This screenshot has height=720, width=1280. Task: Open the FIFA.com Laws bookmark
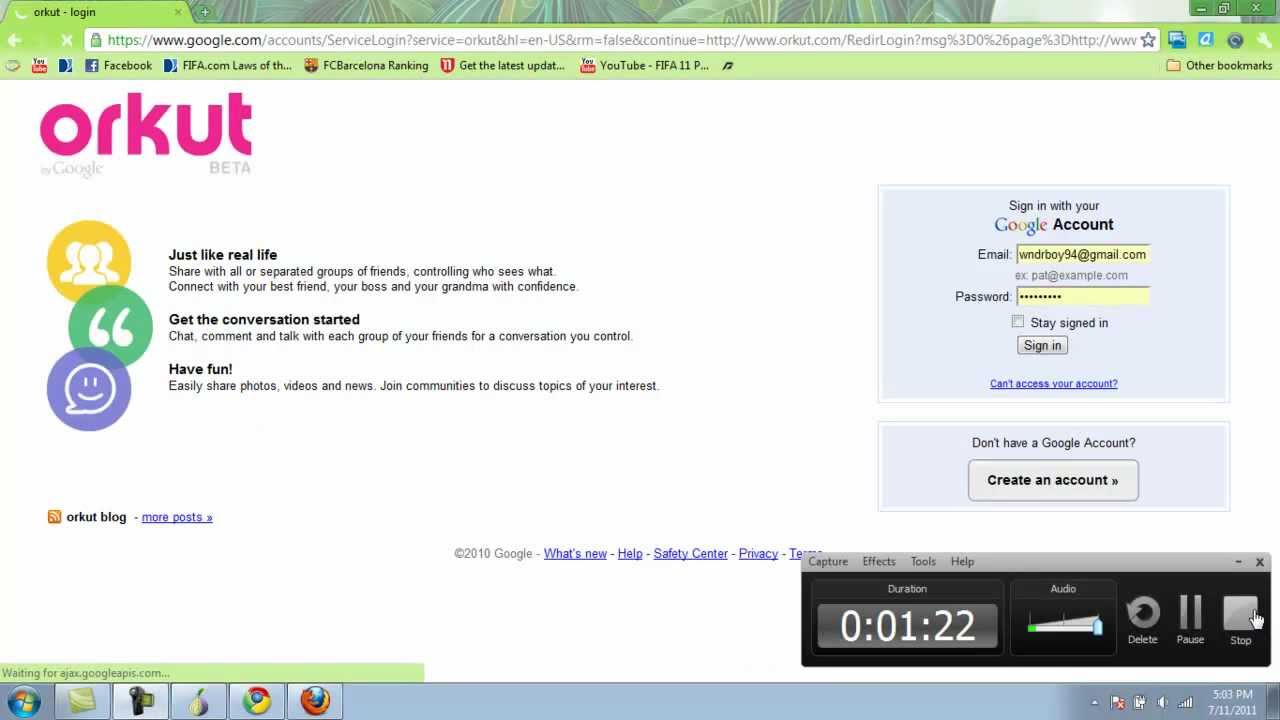(228, 66)
